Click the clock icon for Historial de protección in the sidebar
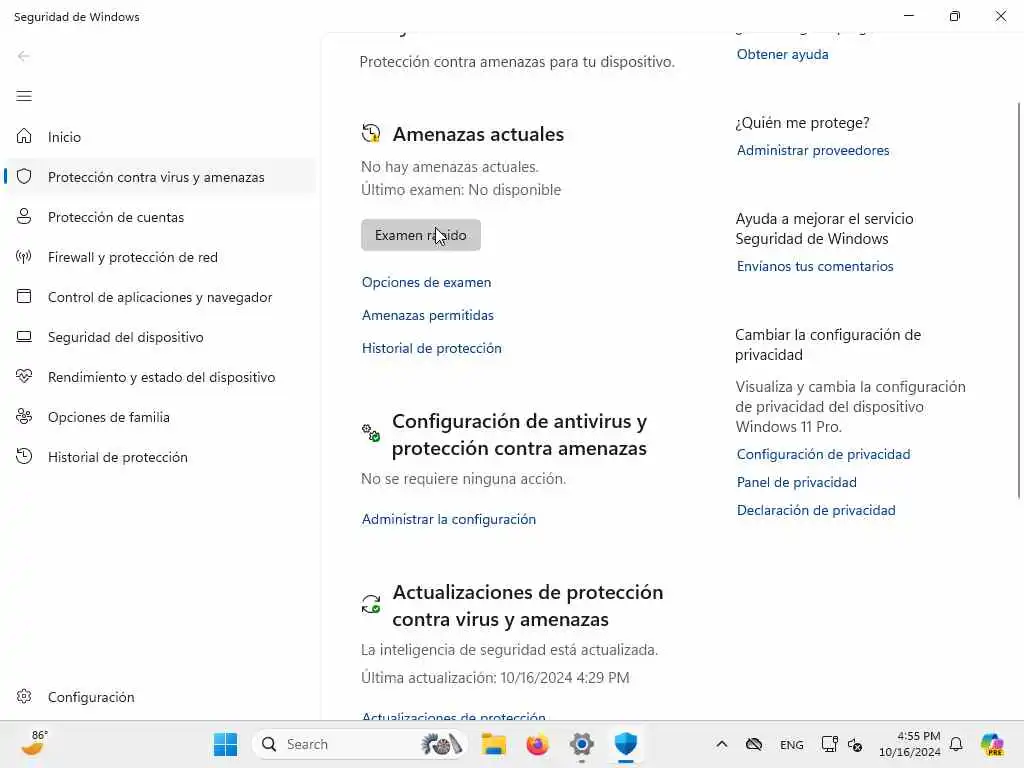 pyautogui.click(x=24, y=456)
